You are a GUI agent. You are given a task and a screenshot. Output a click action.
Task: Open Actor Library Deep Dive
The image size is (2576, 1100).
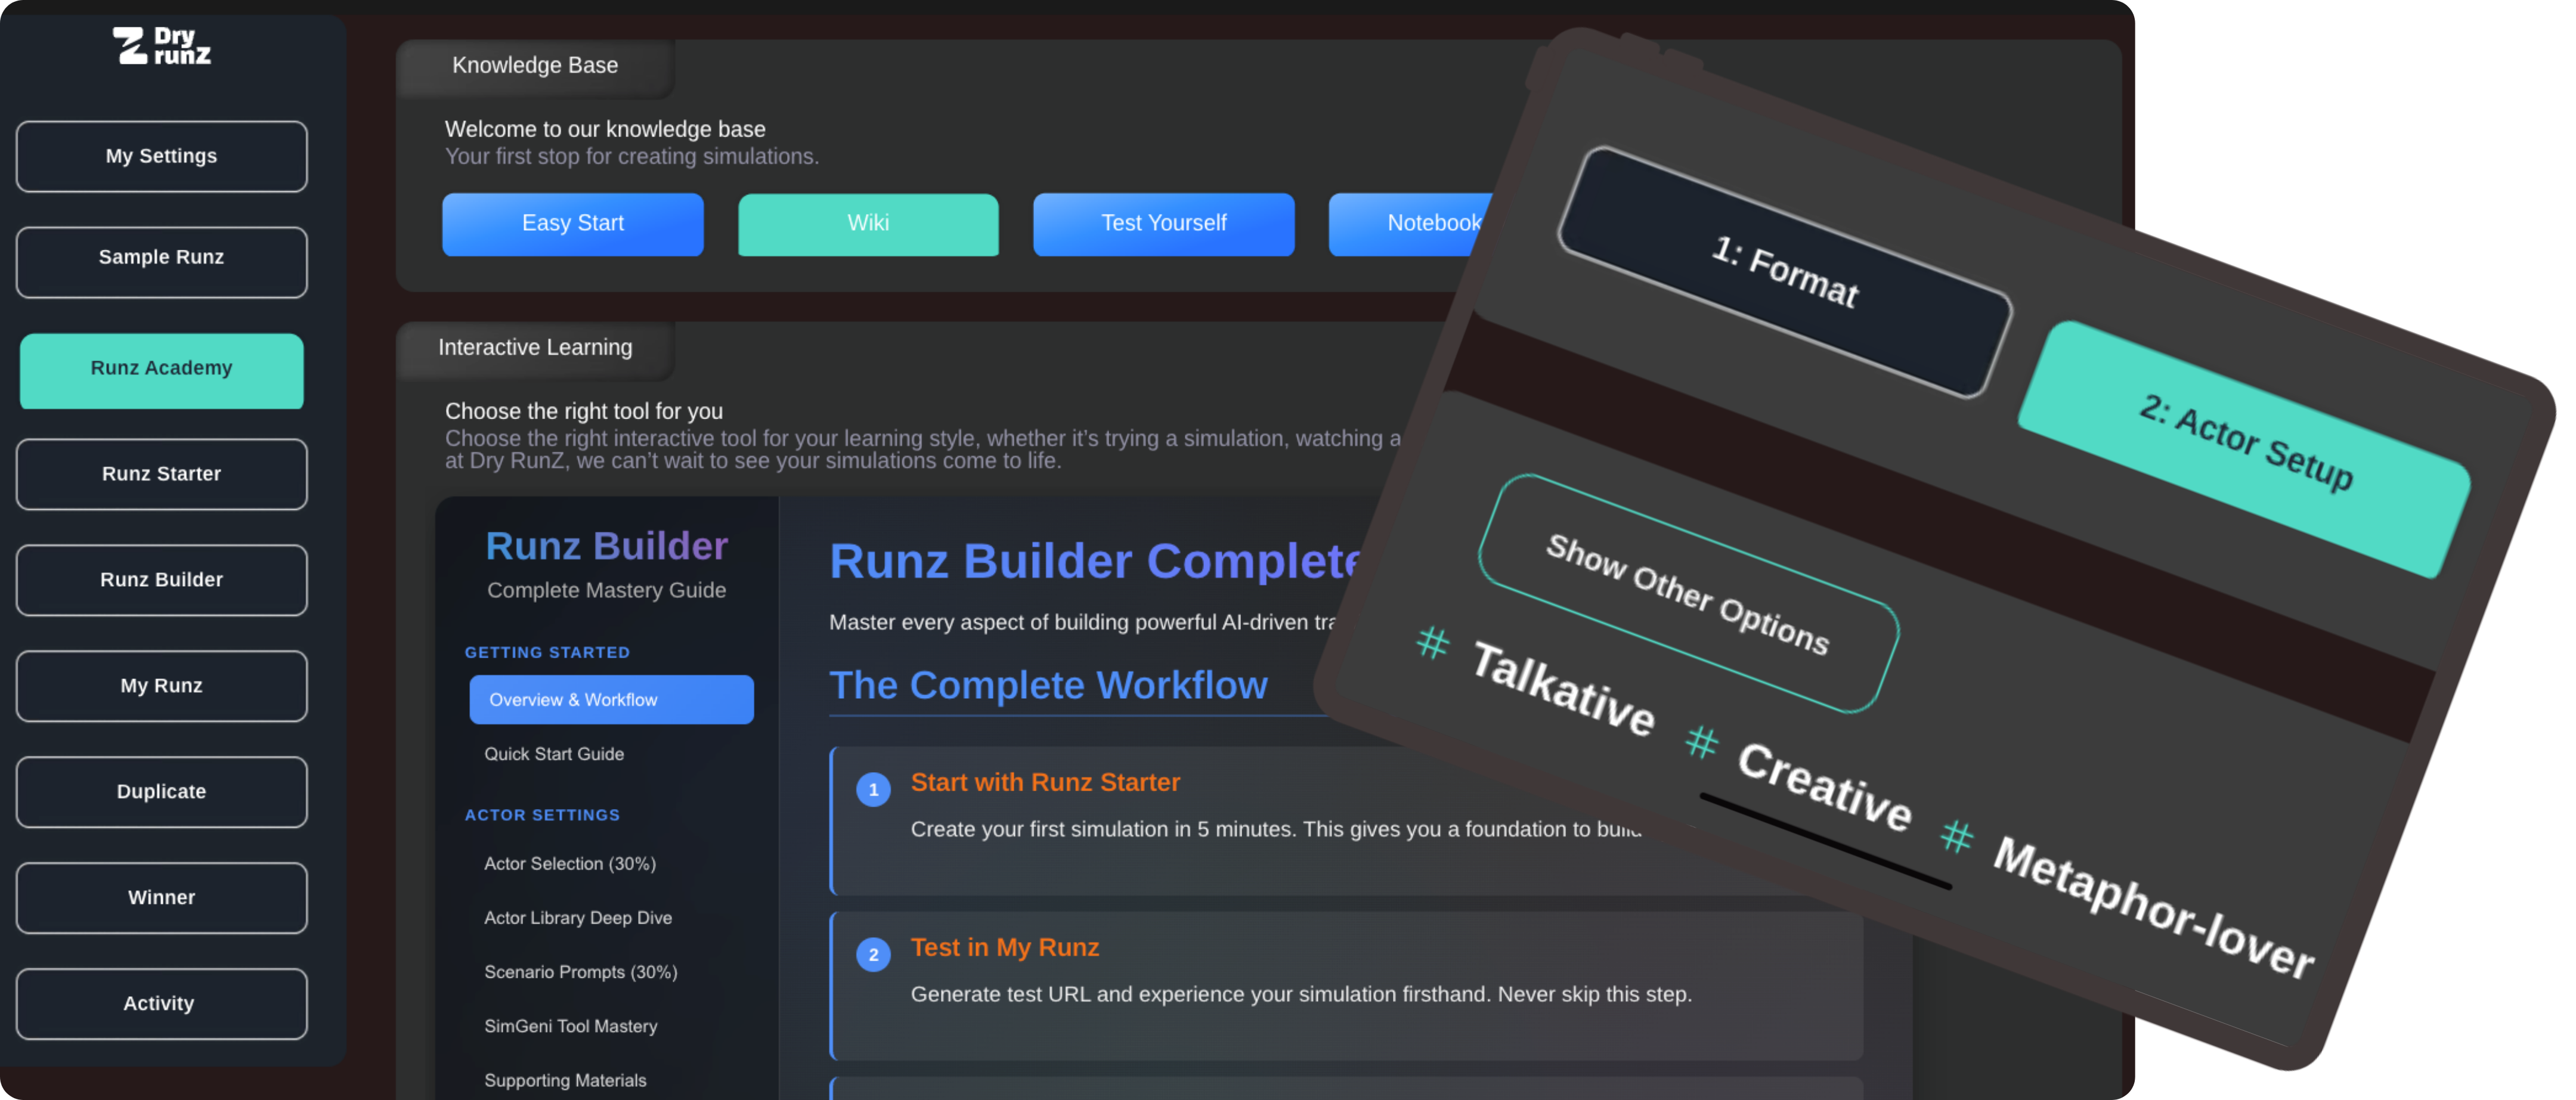[577, 918]
